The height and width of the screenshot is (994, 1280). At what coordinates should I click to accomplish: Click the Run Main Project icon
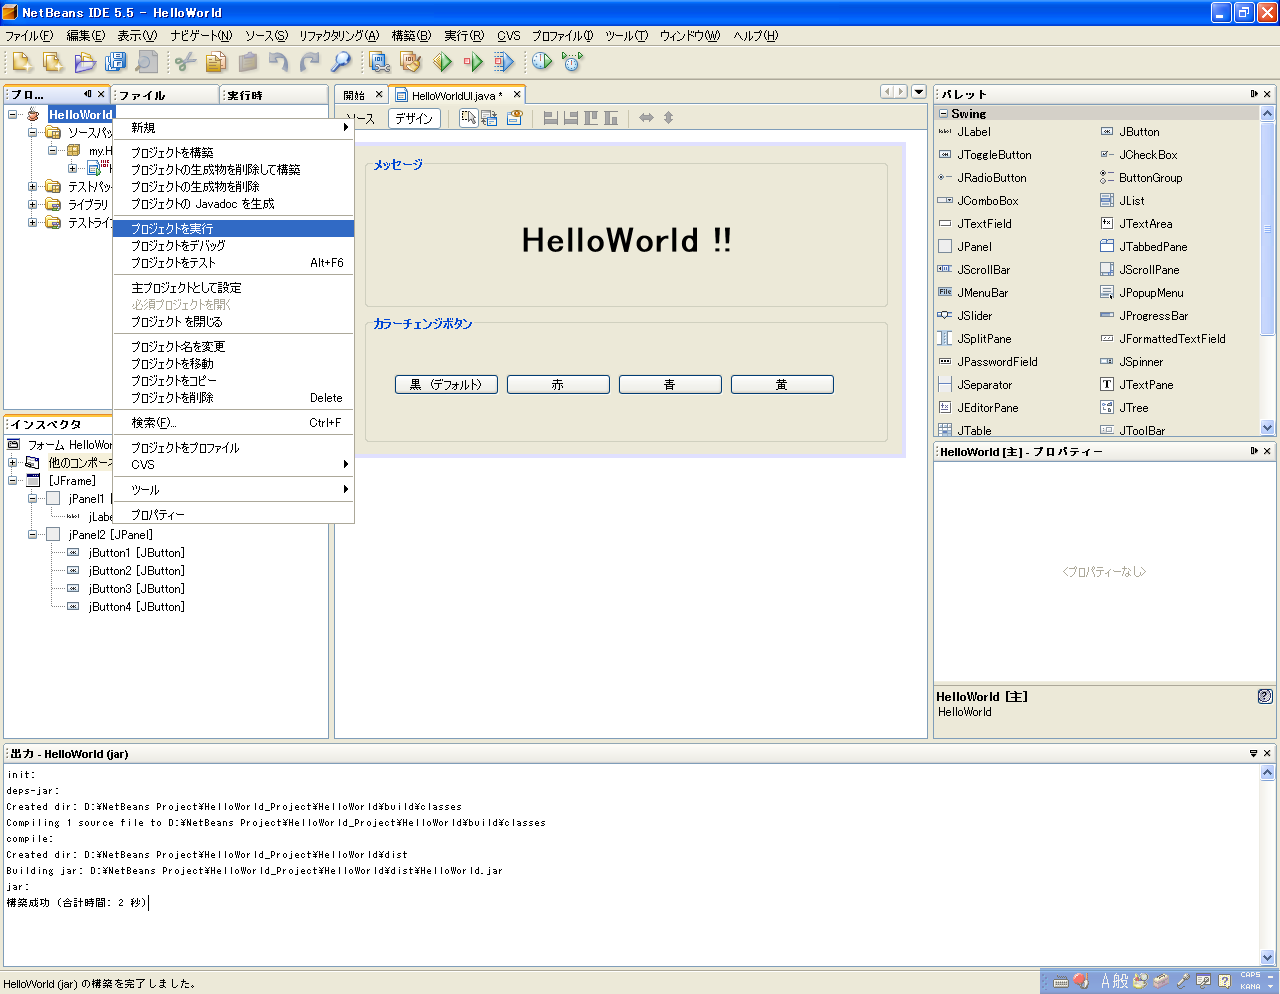click(x=442, y=62)
